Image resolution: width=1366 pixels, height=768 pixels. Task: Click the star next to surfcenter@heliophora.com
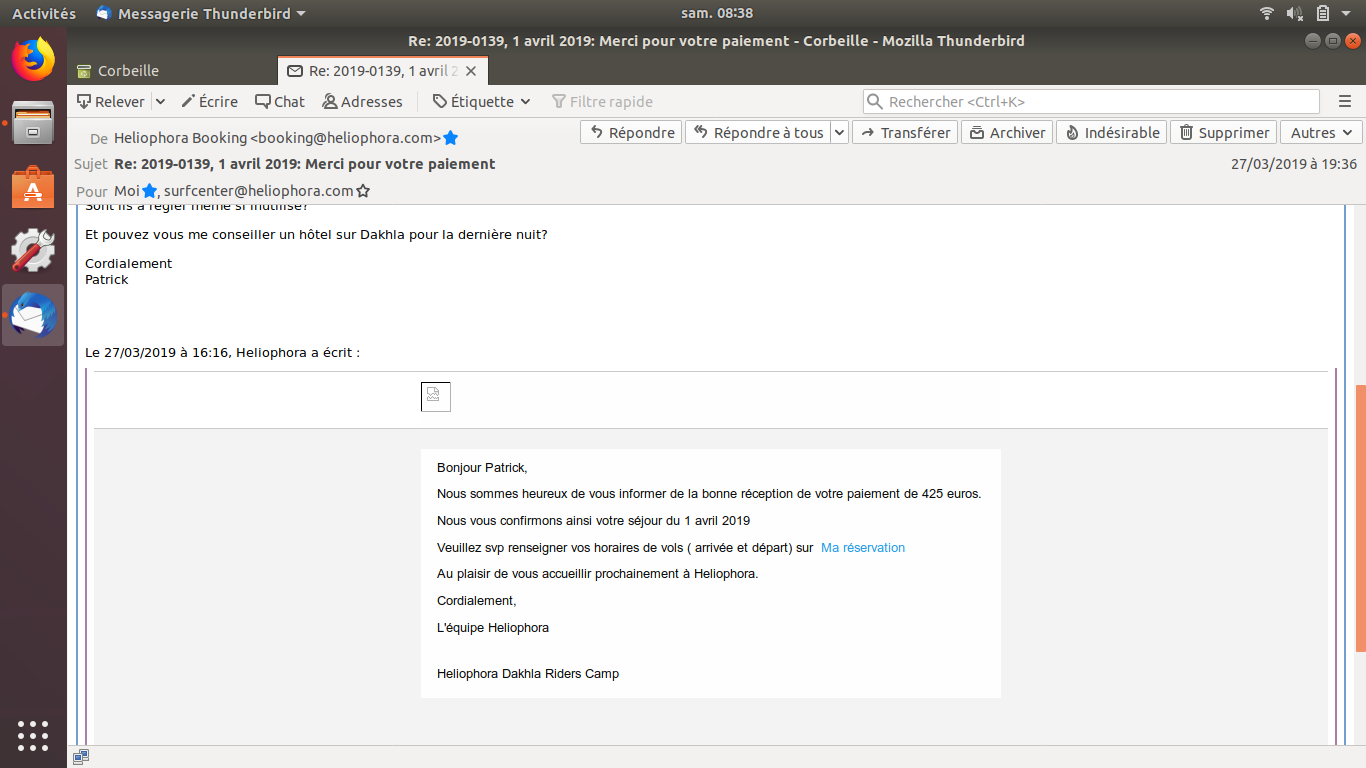point(363,191)
